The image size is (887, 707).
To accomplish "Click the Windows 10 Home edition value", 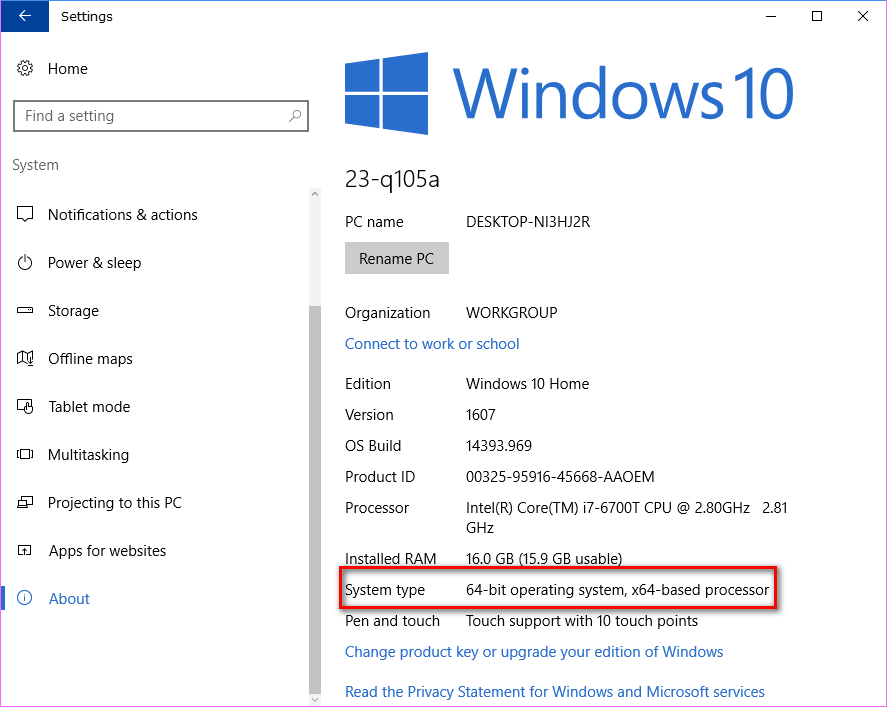I will 527,384.
